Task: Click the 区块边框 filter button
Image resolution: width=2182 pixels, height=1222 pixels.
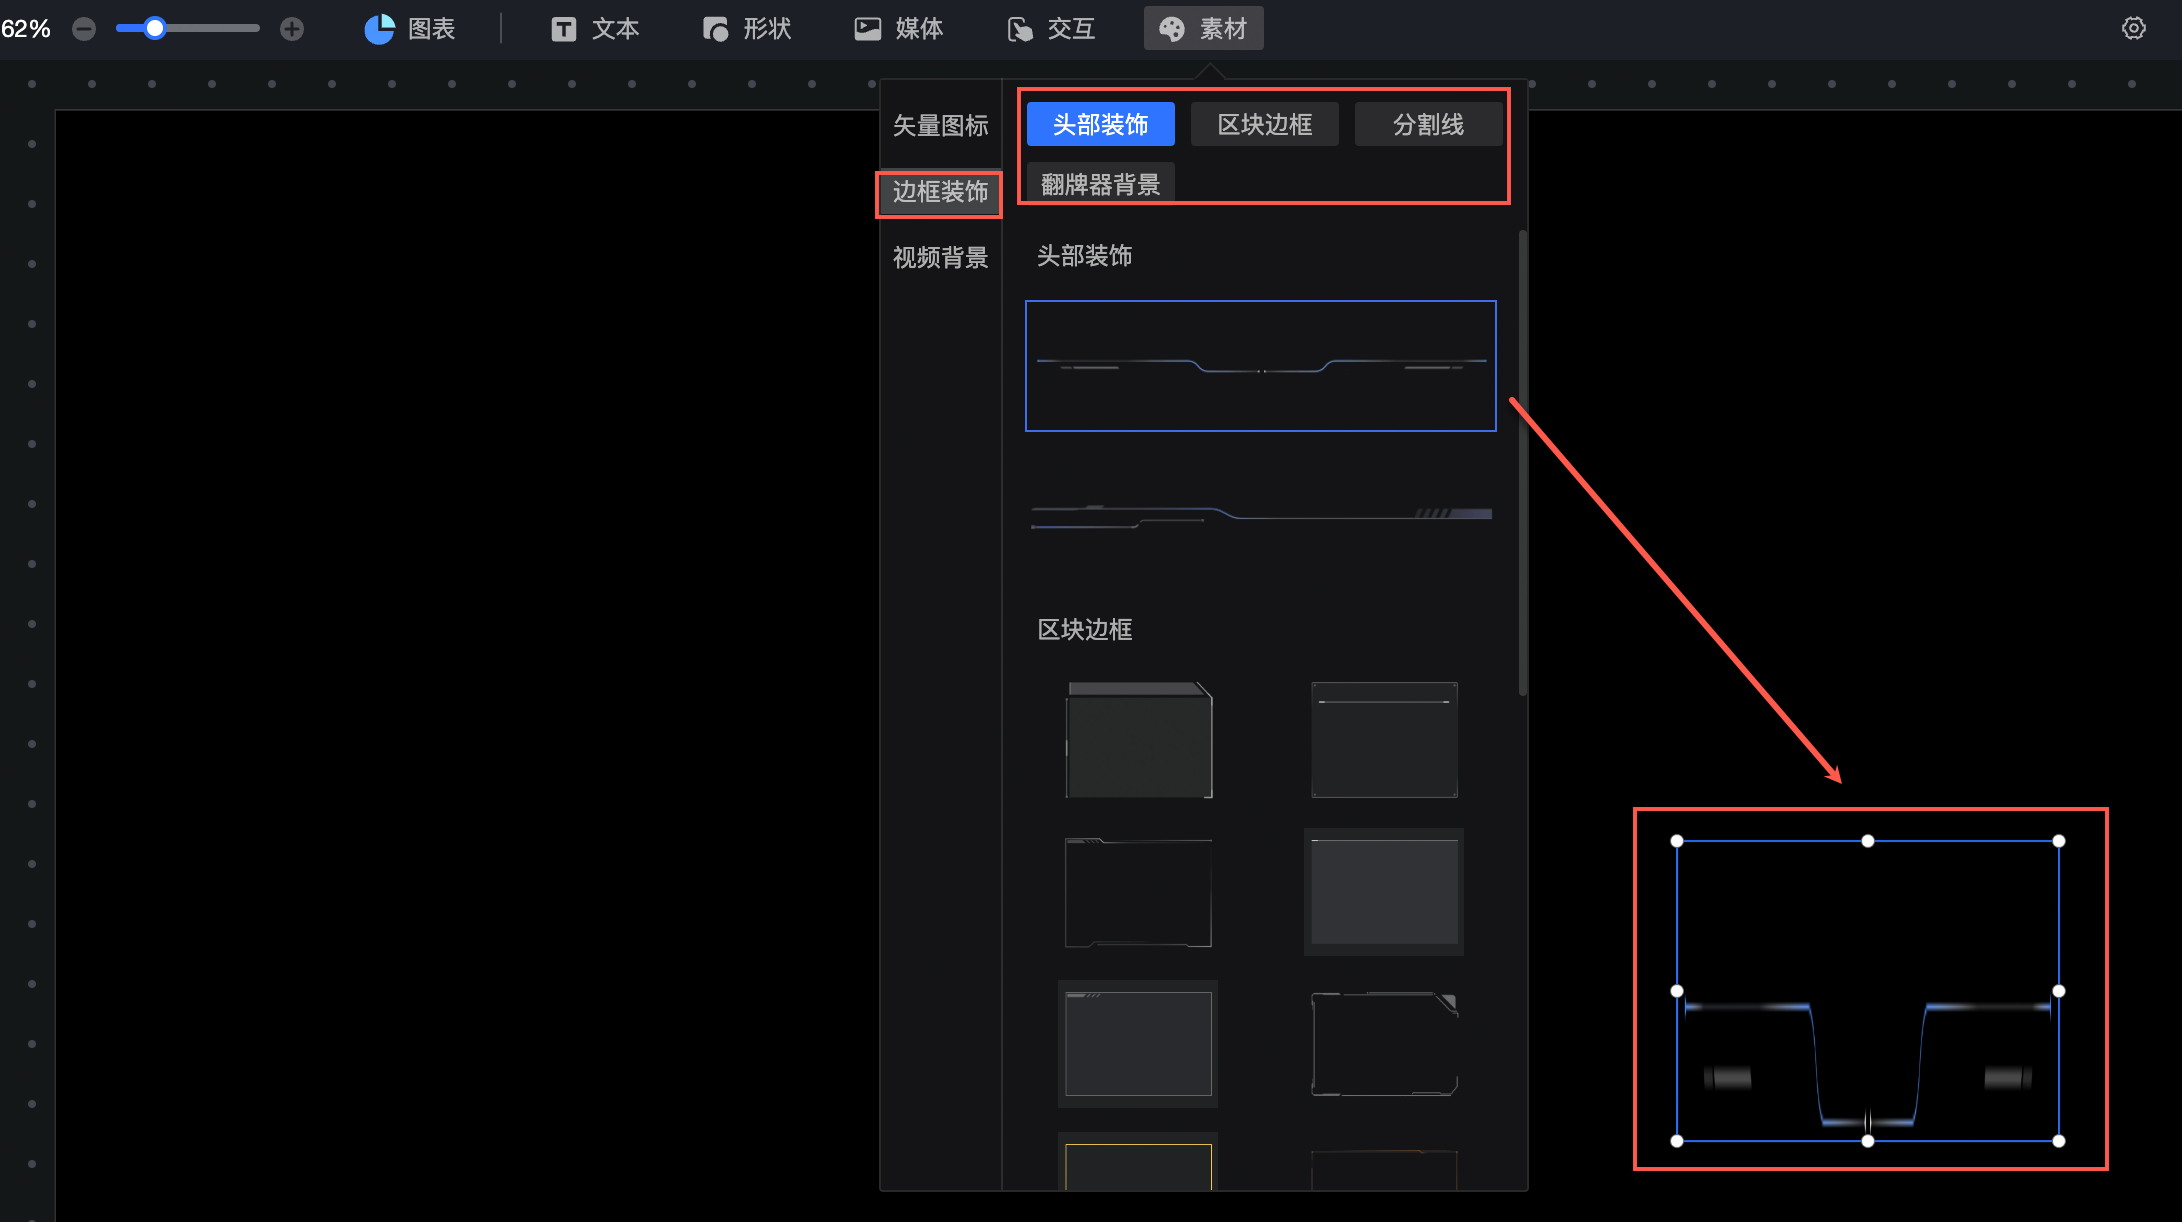Action: [1264, 124]
